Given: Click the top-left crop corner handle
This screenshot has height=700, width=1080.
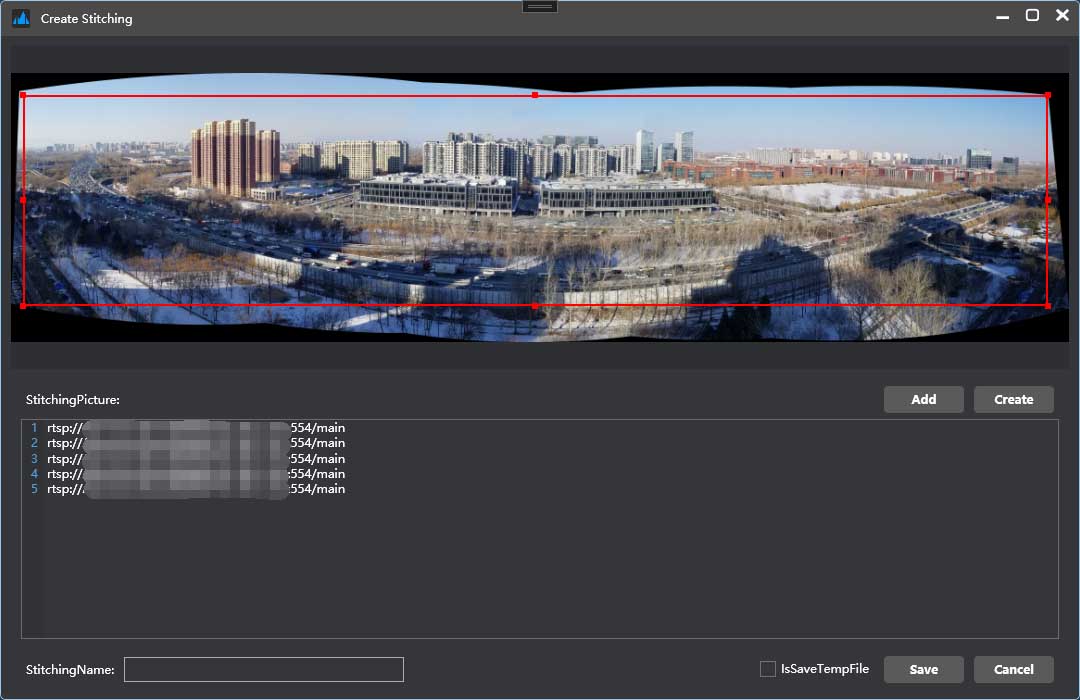Looking at the screenshot, I should click(23, 95).
